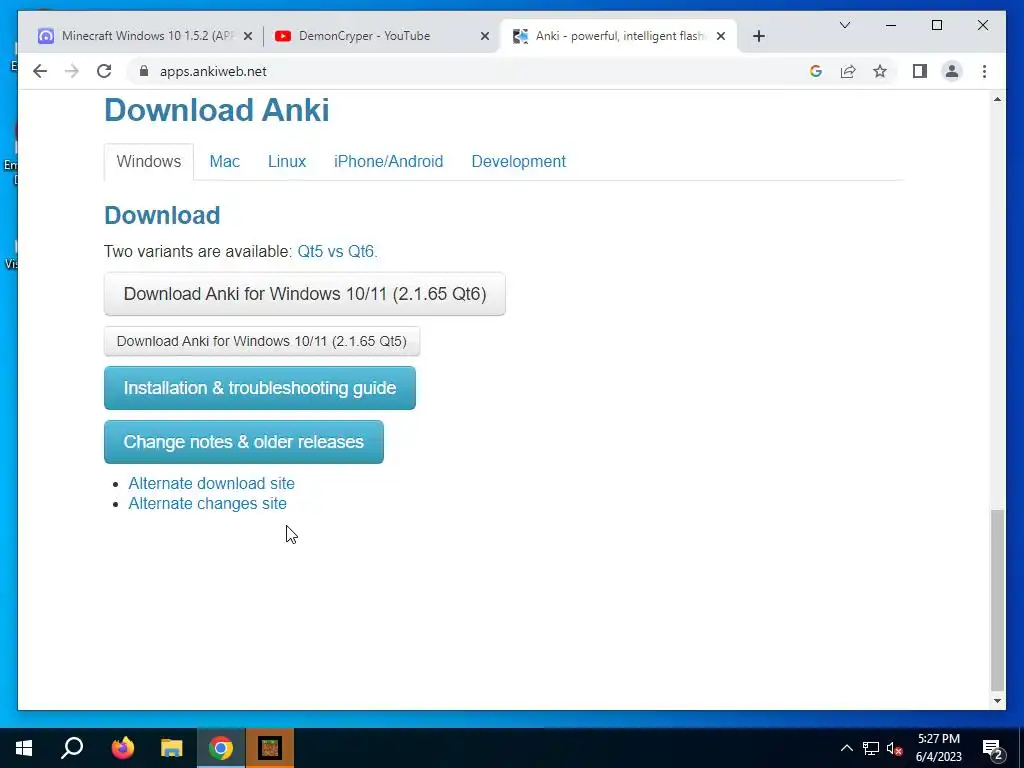Open the notification center icon
Image resolution: width=1024 pixels, height=768 pixels.
pyautogui.click(x=993, y=749)
